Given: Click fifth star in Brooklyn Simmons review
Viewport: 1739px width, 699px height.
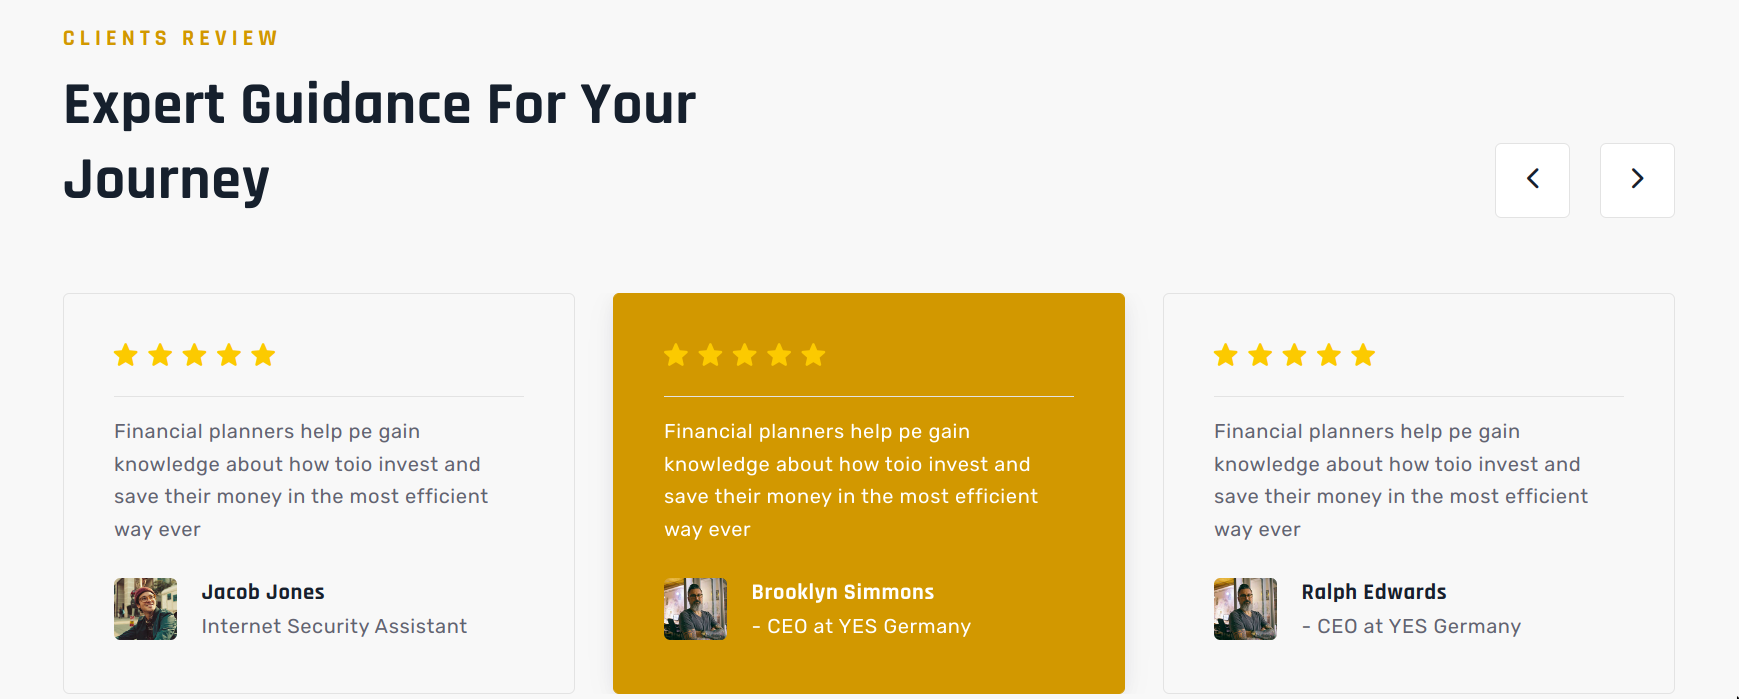Looking at the screenshot, I should tap(813, 355).
